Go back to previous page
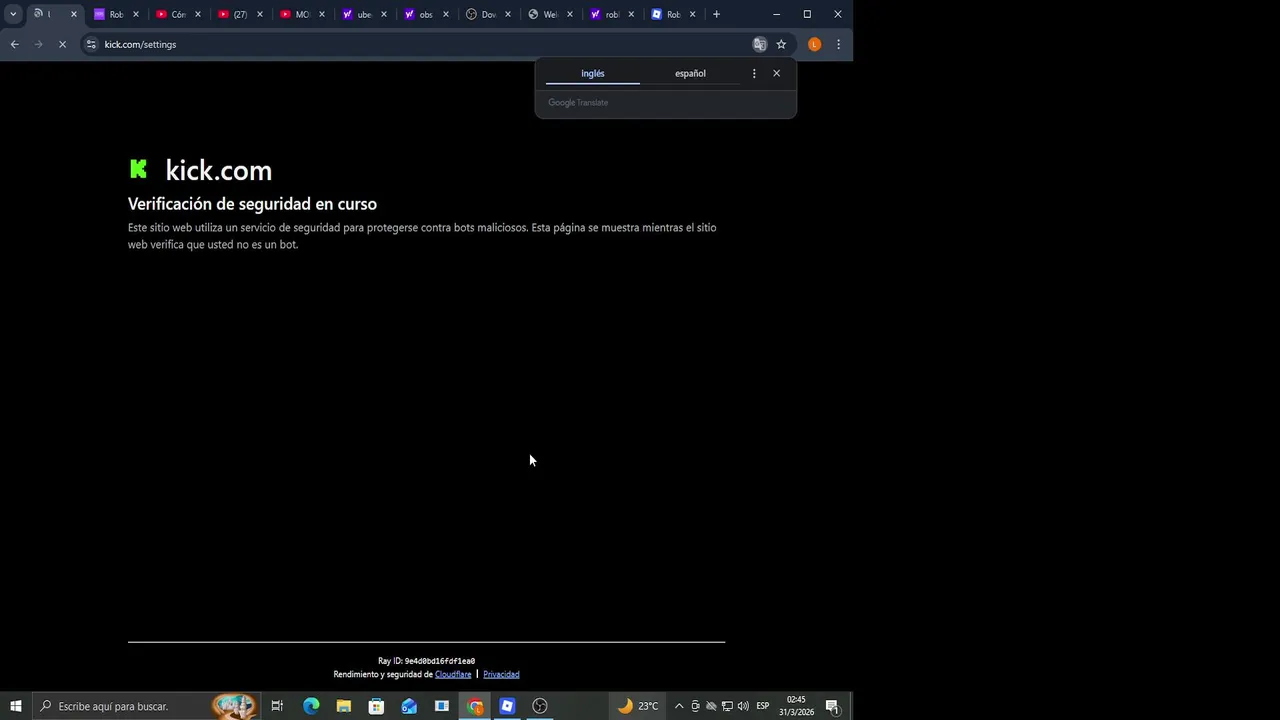 (14, 44)
